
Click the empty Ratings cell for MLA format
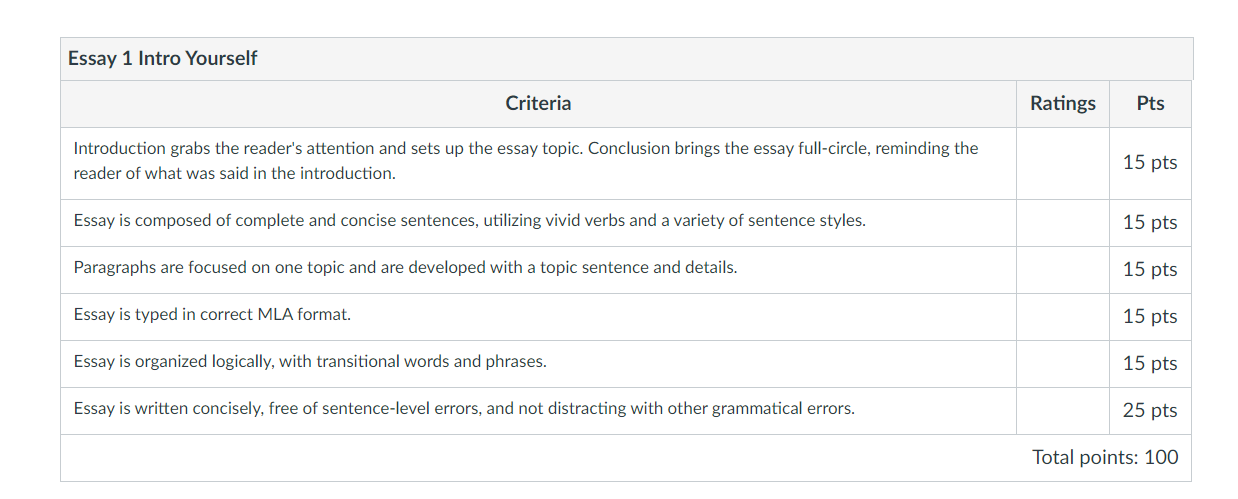[x=1063, y=317]
